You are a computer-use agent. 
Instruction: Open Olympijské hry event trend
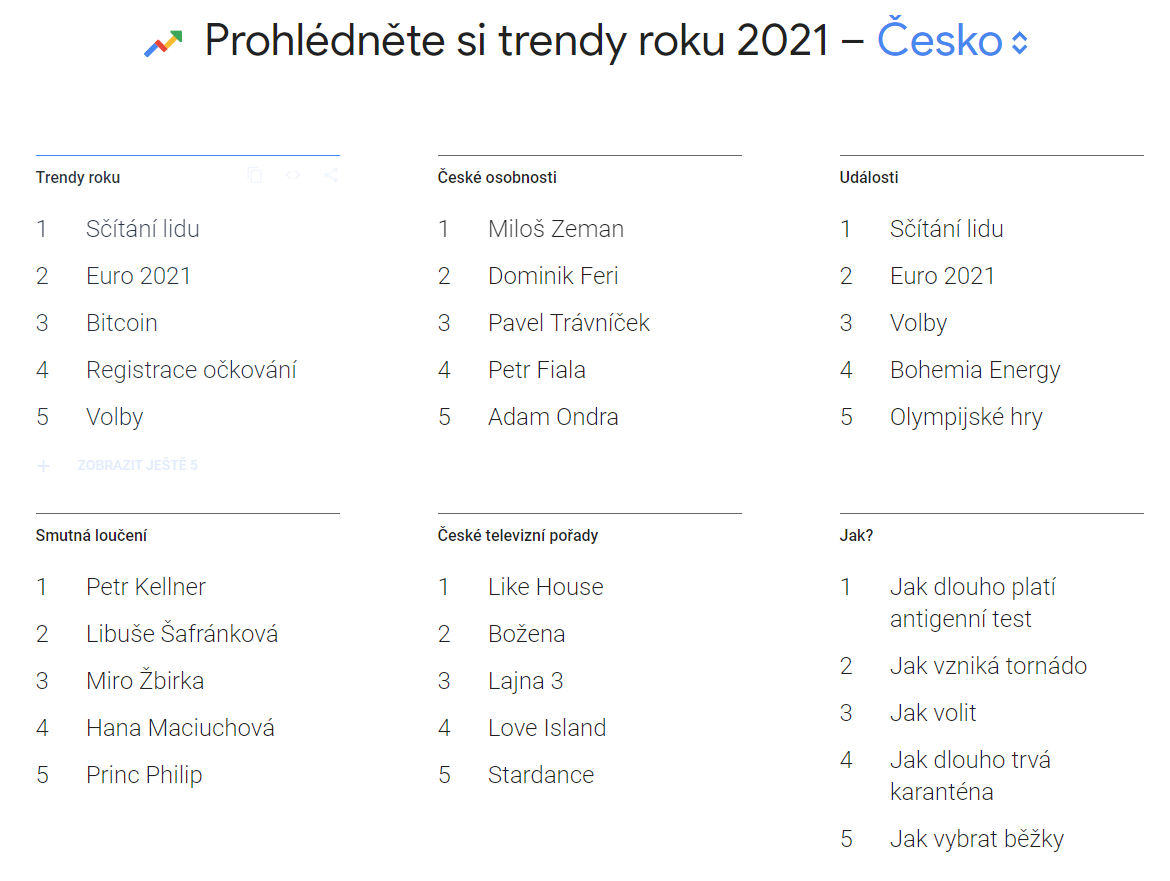pos(965,417)
